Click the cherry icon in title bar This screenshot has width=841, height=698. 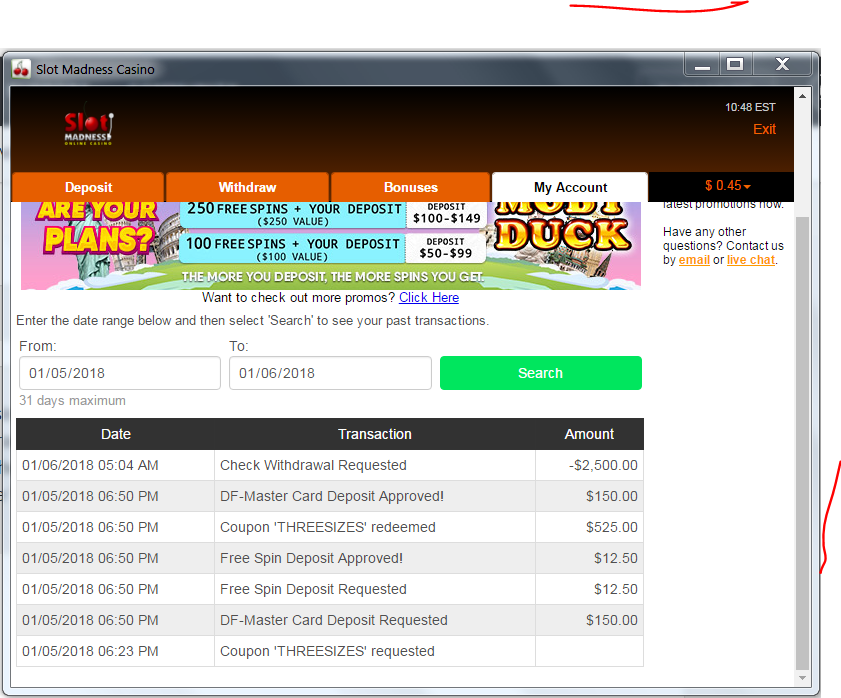click(x=21, y=69)
